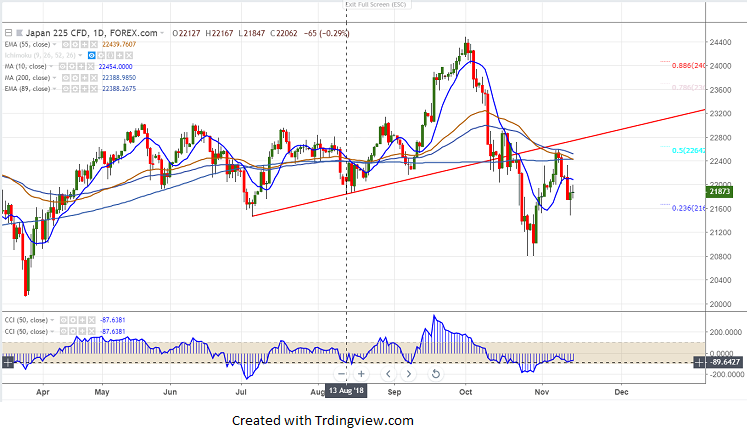The width and height of the screenshot is (747, 431).
Task: Open the upper CCI (50, close) dropdown arrow
Action: 52,320
